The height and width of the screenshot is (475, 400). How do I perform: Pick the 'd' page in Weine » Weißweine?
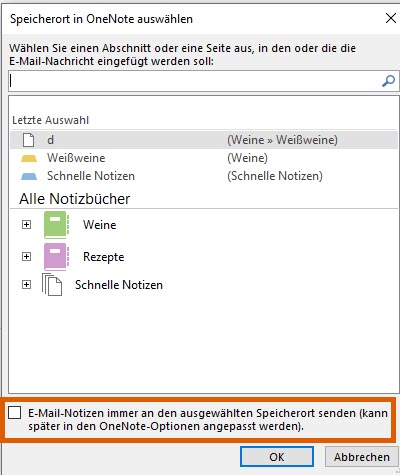(204, 140)
